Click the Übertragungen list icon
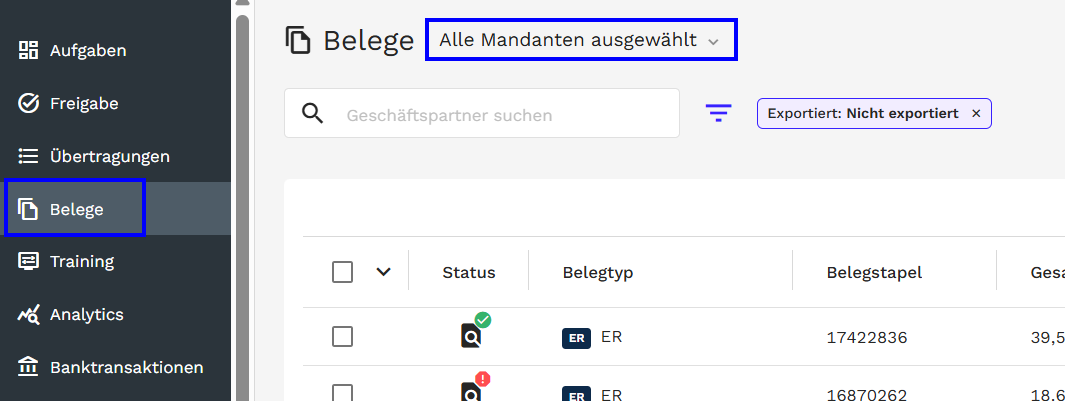This screenshot has height=401, width=1065. [29, 156]
